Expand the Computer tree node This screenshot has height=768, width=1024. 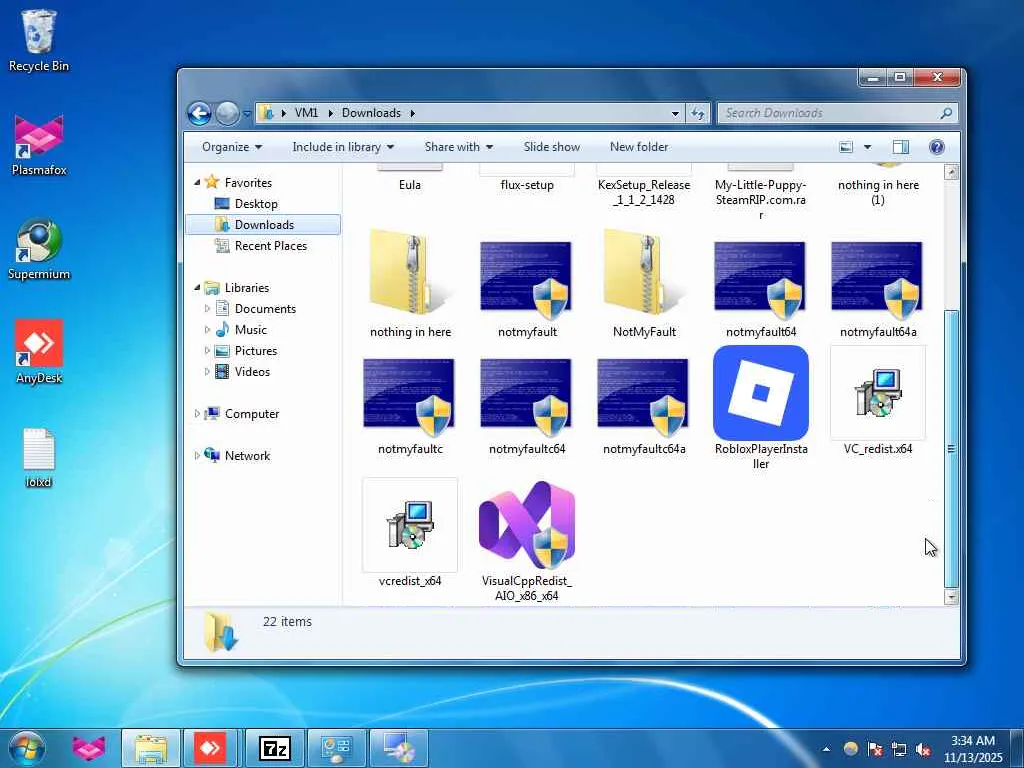point(197,413)
